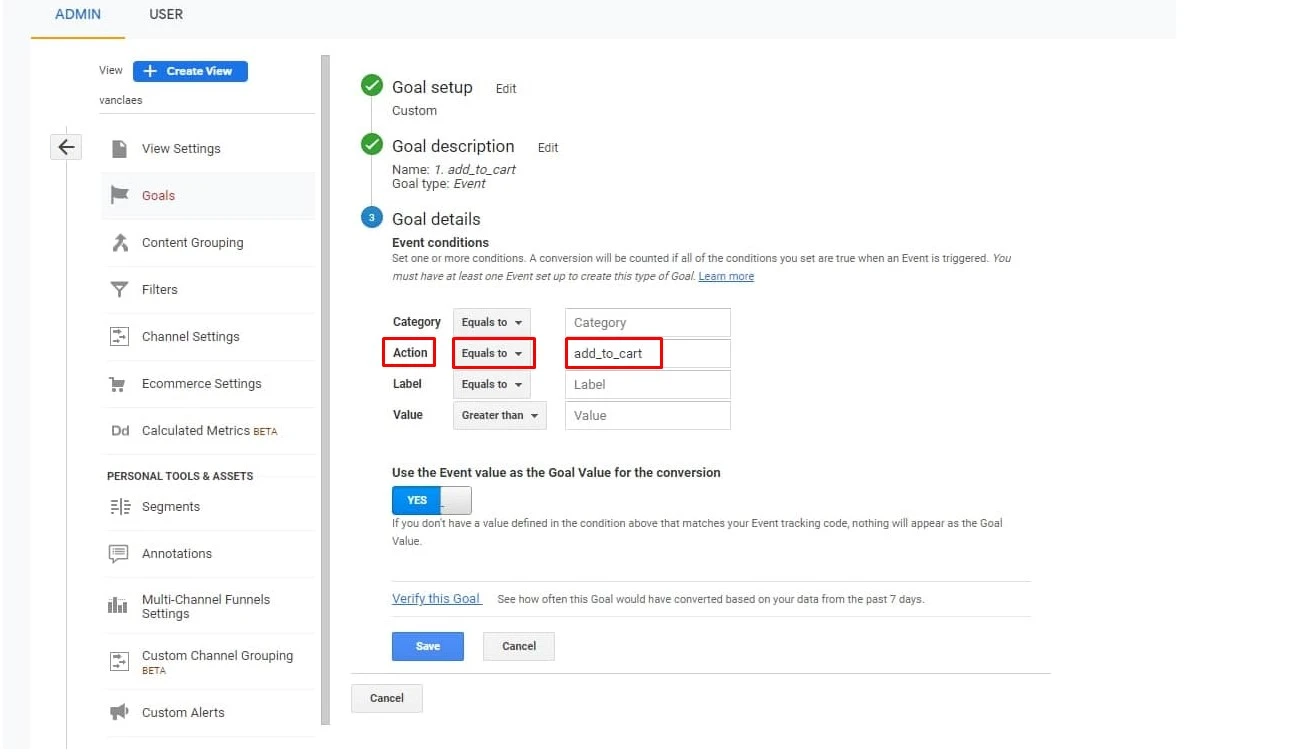The height and width of the screenshot is (753, 1290).
Task: Select the Segments icon
Action: (120, 508)
